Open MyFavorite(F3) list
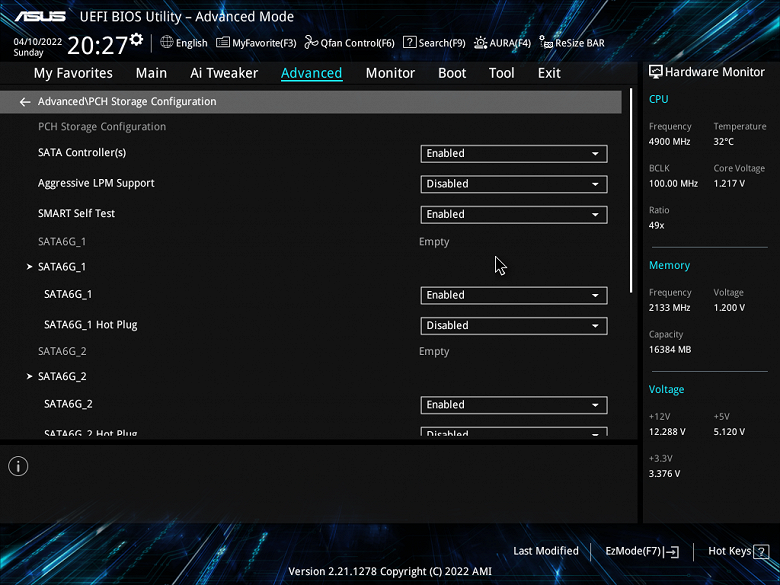Screen dimensions: 780x585 pyautogui.click(x=256, y=43)
